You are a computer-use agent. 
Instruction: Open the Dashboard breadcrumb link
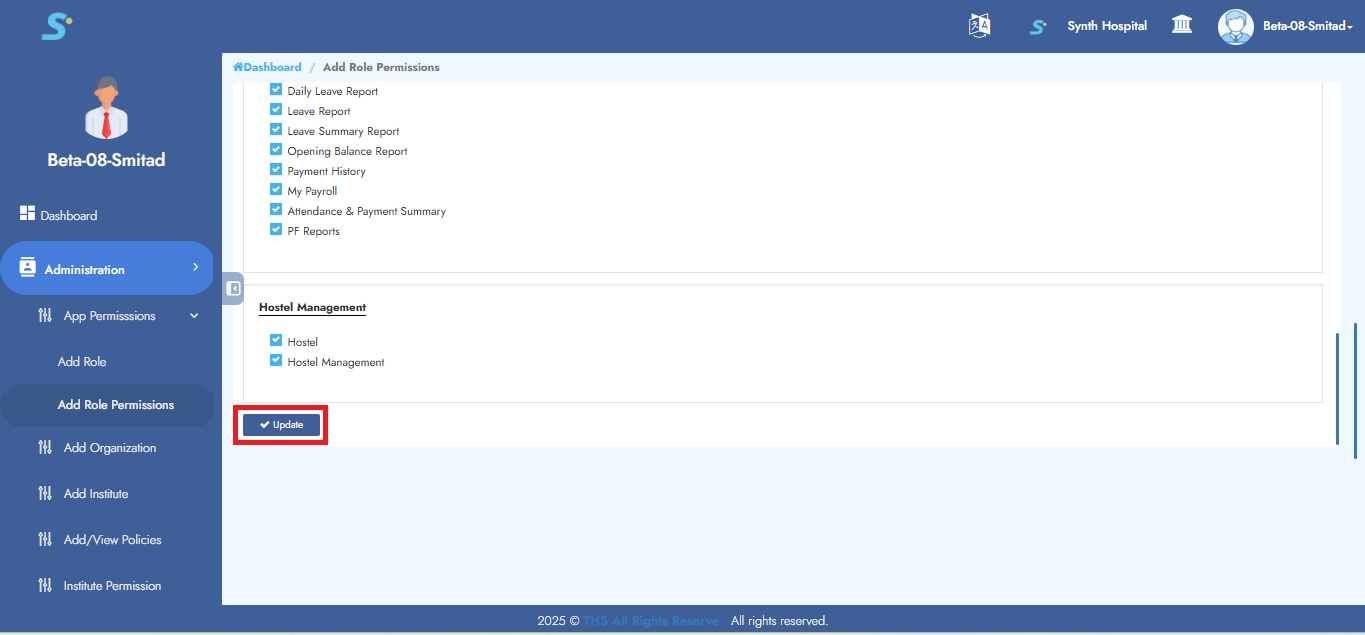(267, 66)
